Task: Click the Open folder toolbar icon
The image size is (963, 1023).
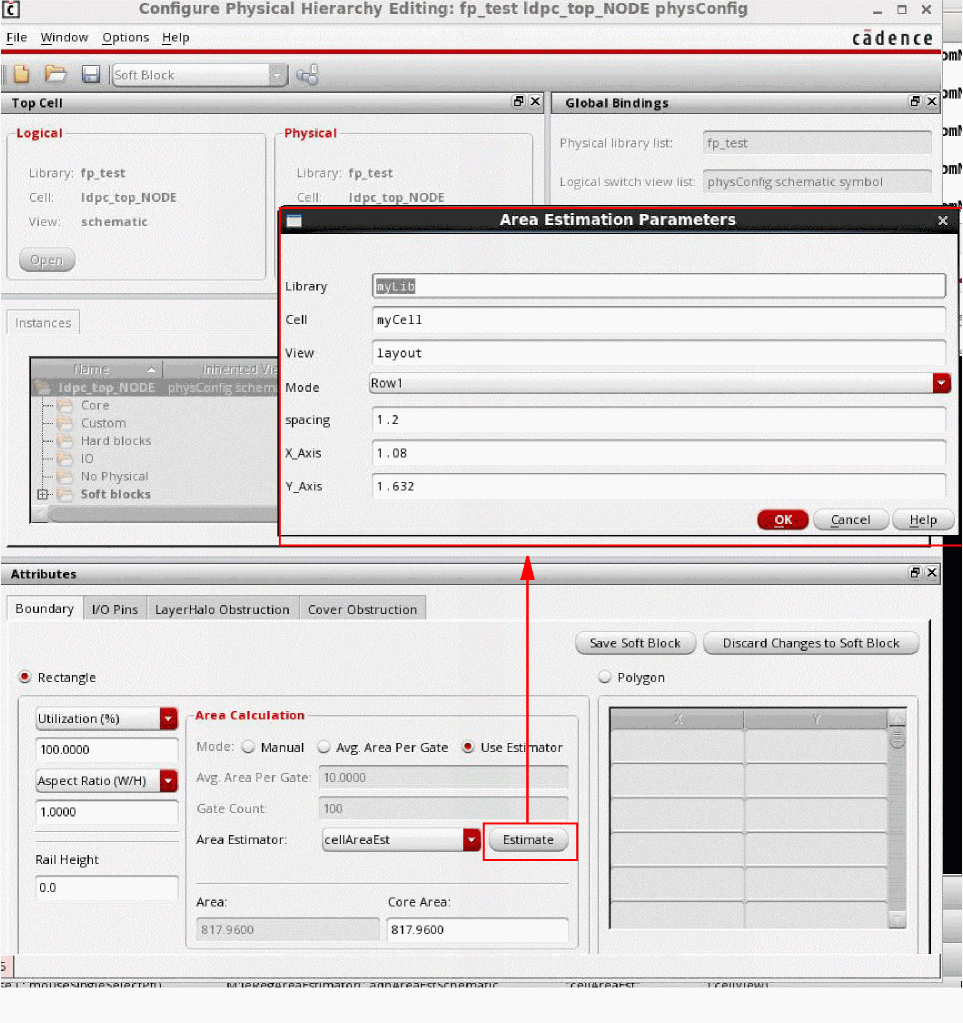Action: point(56,75)
